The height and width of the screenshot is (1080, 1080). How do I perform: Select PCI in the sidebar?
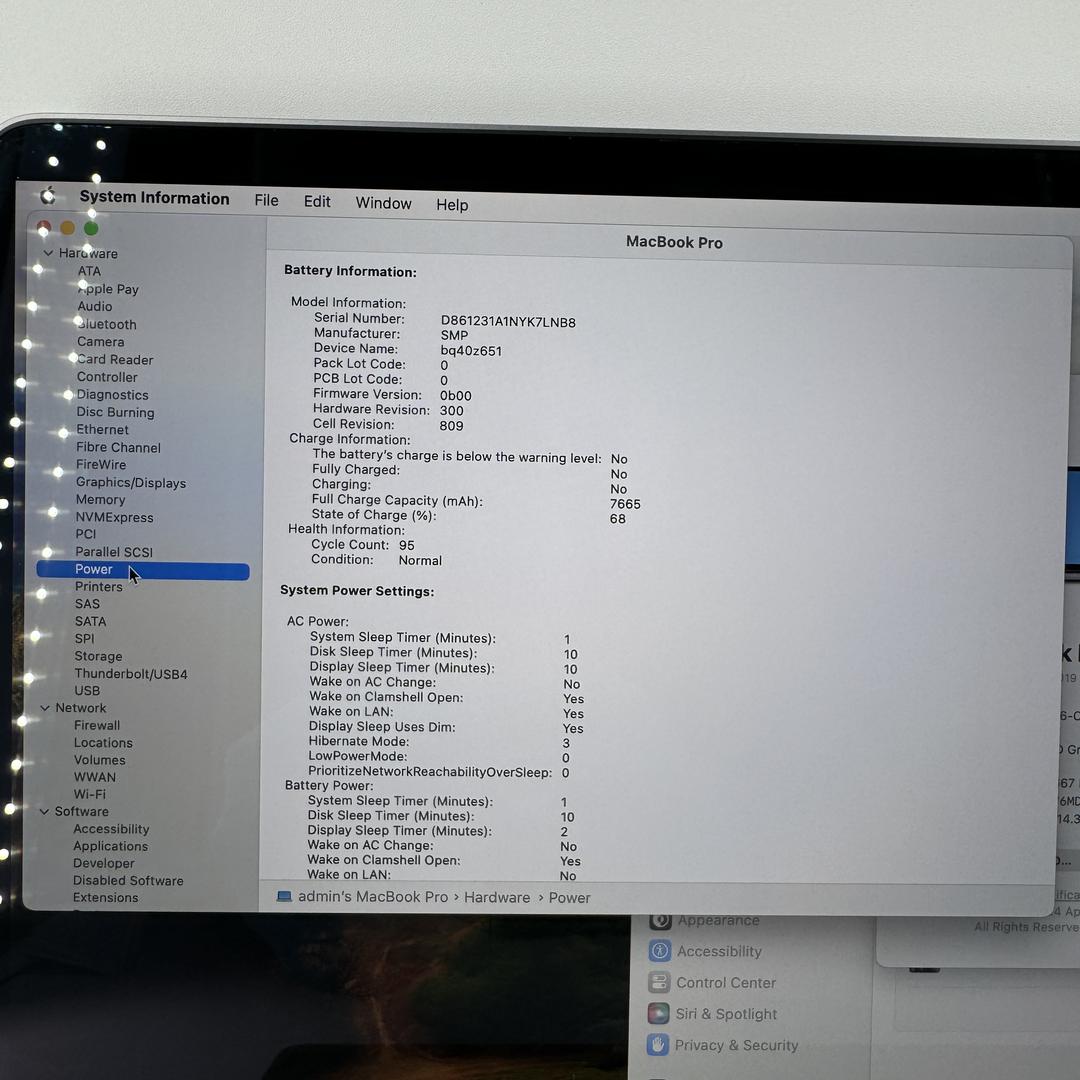tap(85, 534)
